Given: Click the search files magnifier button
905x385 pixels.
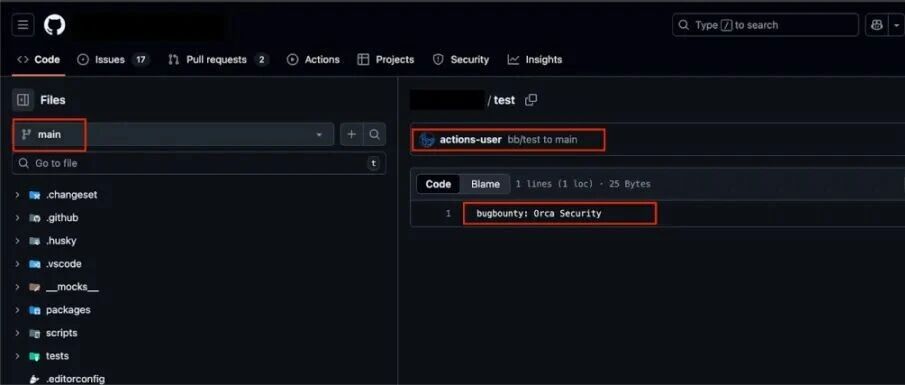Looking at the screenshot, I should 375,134.
